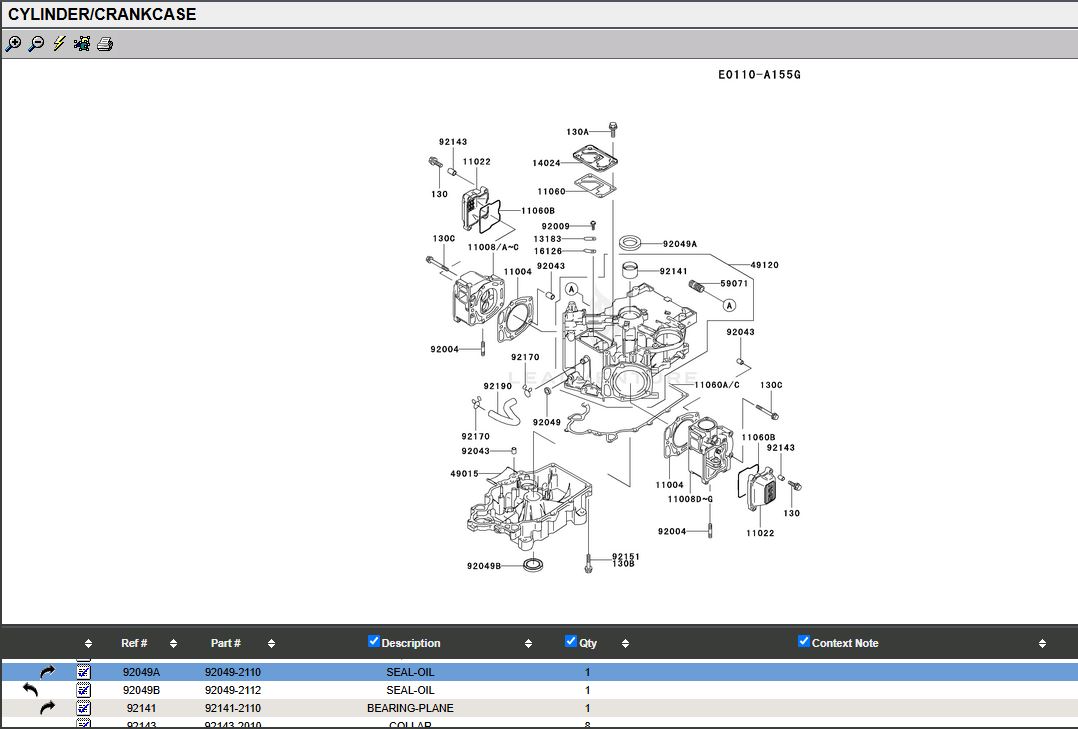Disable the Context Note column checkbox
This screenshot has width=1078, height=729.
click(x=804, y=642)
